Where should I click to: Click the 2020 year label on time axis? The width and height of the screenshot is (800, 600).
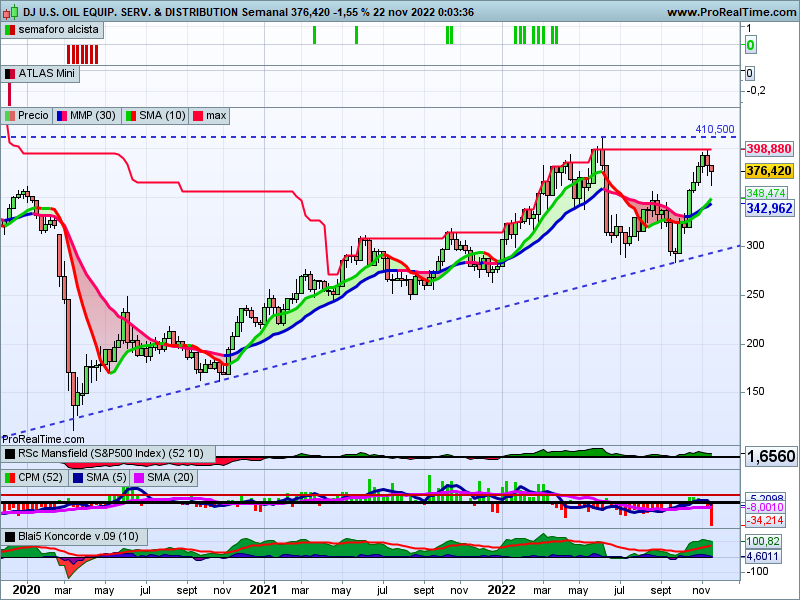point(26,590)
